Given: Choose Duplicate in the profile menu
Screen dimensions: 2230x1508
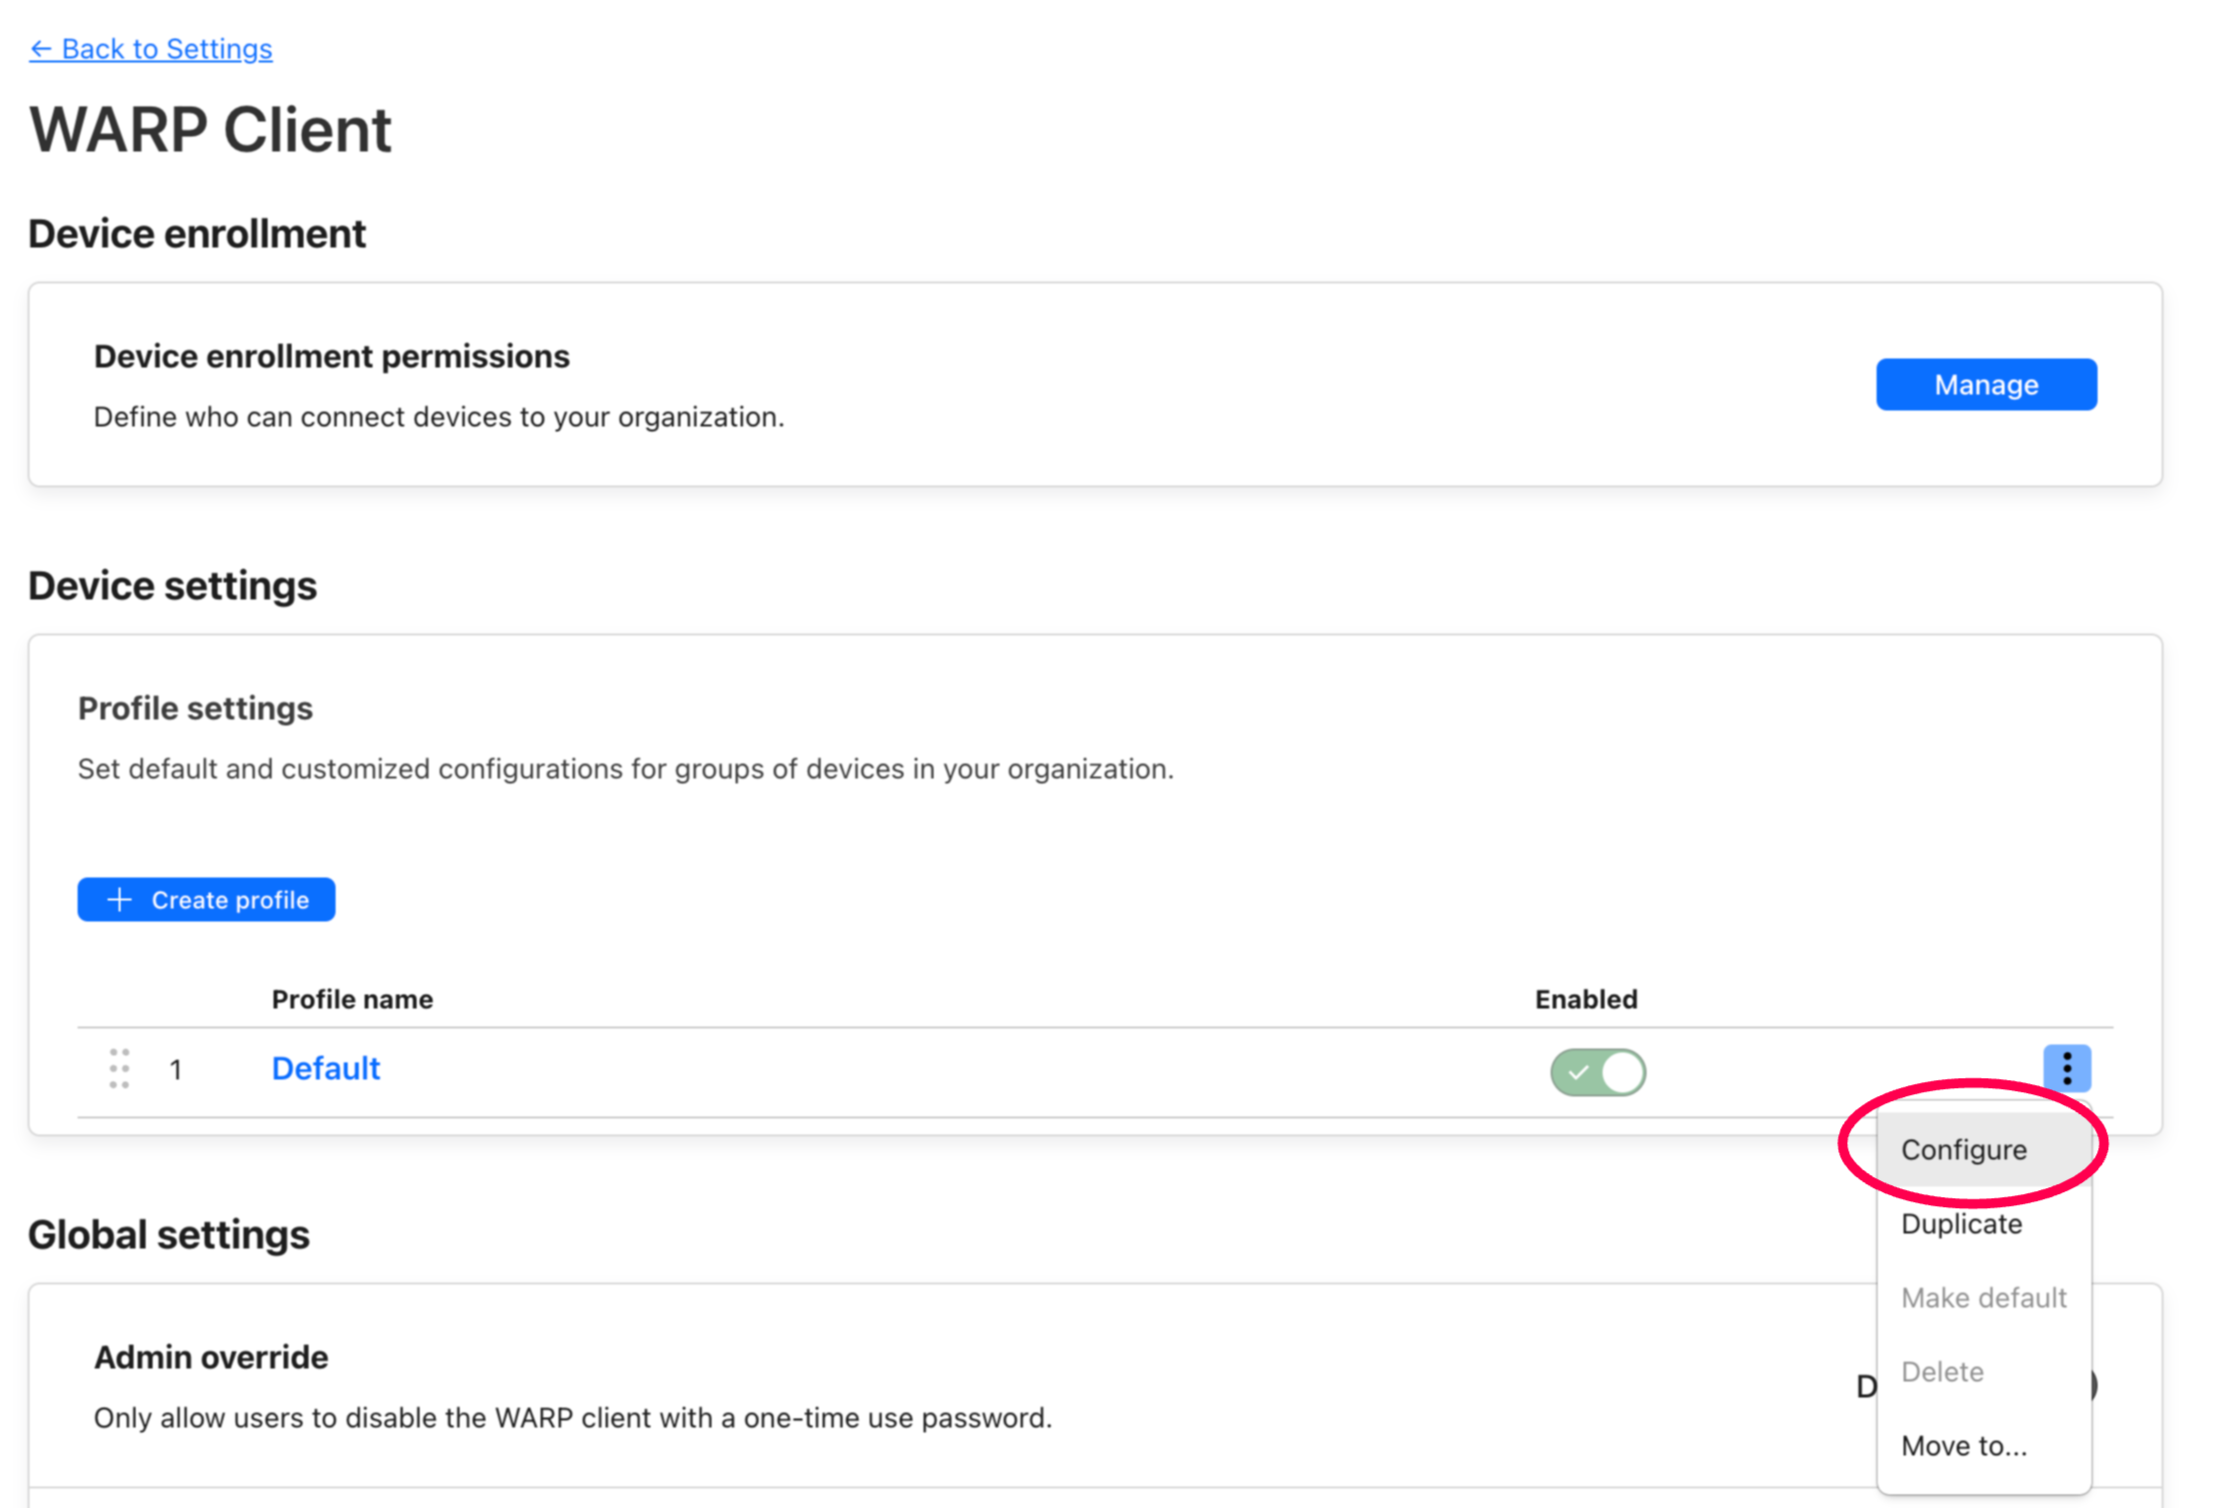Looking at the screenshot, I should (1984, 1224).
